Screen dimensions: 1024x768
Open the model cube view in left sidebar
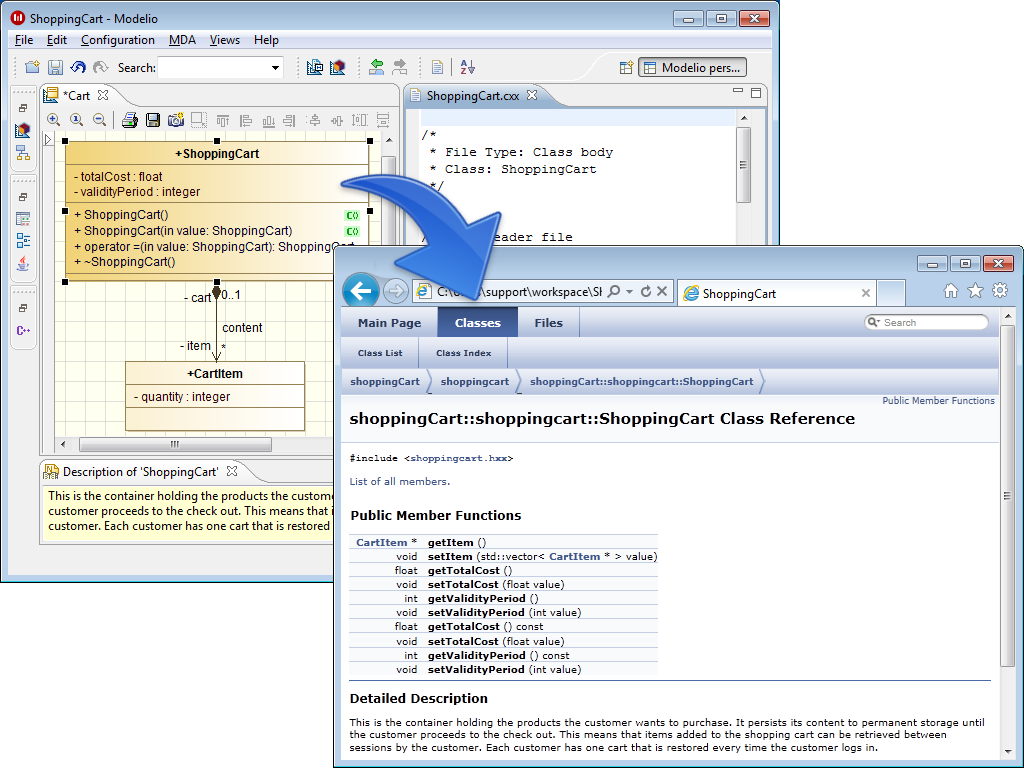point(23,131)
